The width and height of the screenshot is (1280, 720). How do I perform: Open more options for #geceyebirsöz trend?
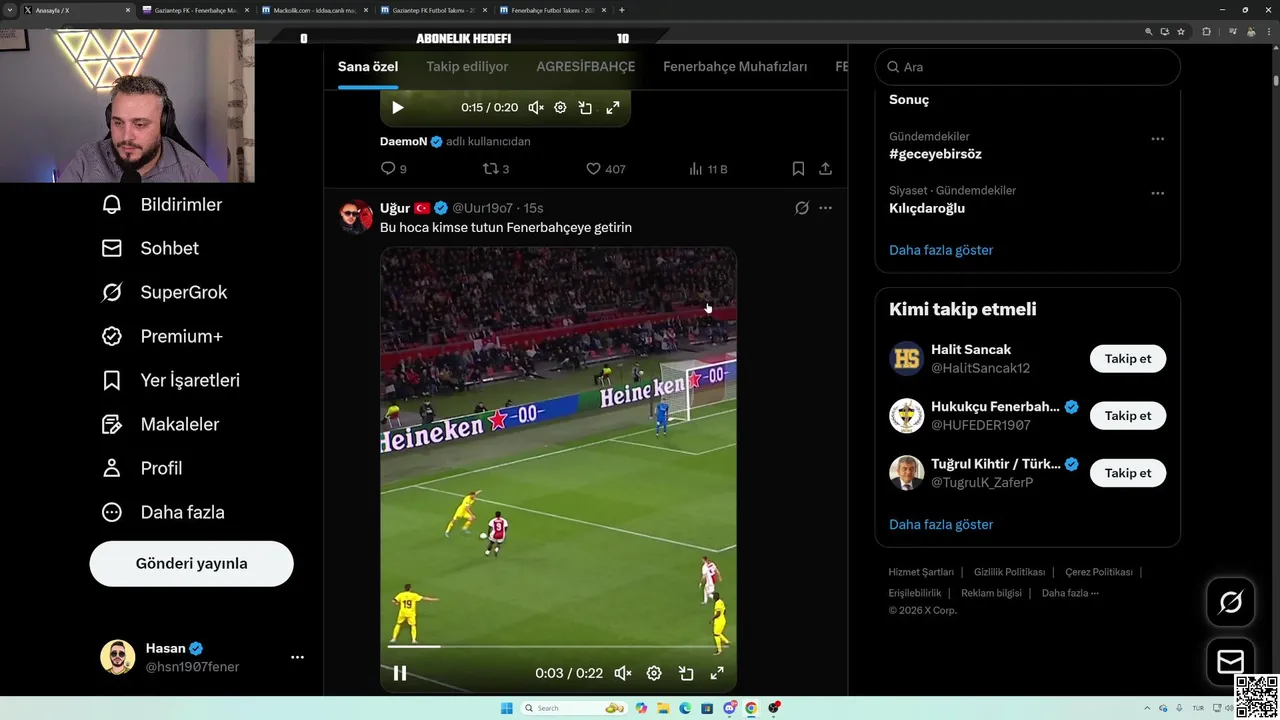coord(1157,139)
